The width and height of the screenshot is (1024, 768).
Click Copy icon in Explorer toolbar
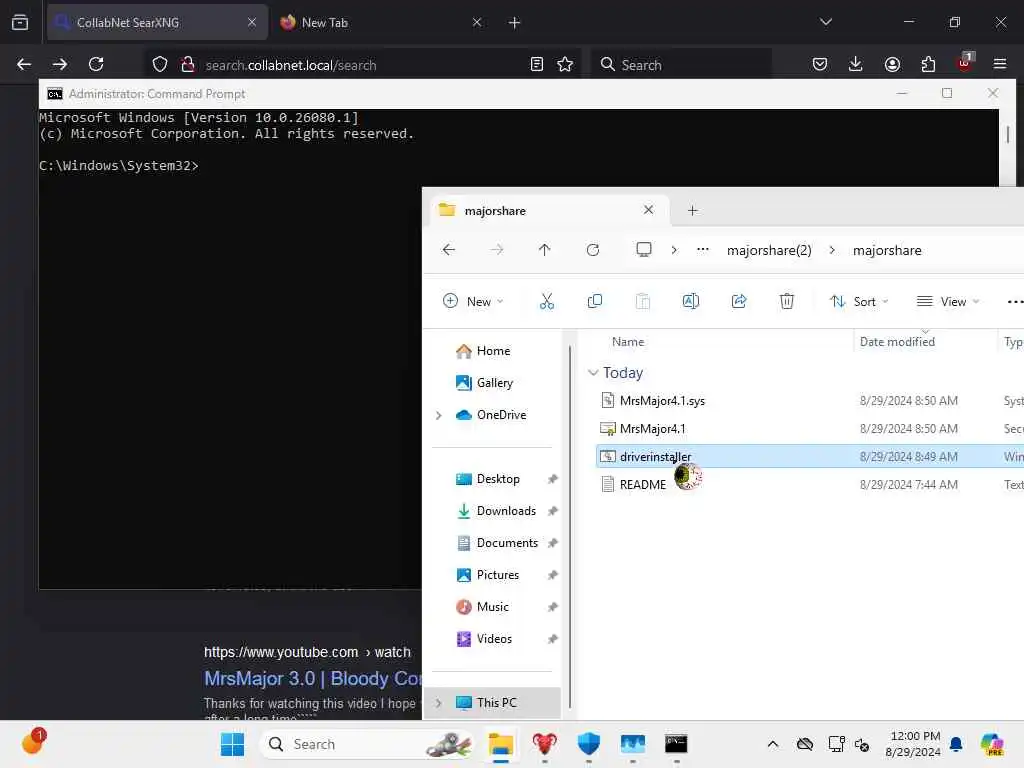pyautogui.click(x=595, y=301)
